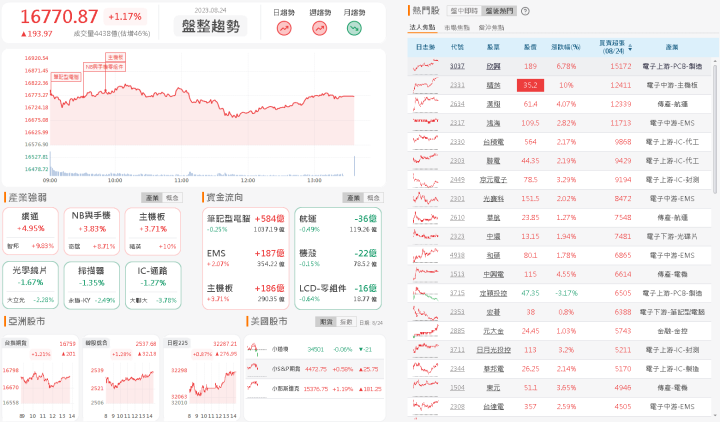Click the 筆記型電腦 flag on the index chart
This screenshot has height=422, width=720.
tap(66, 77)
